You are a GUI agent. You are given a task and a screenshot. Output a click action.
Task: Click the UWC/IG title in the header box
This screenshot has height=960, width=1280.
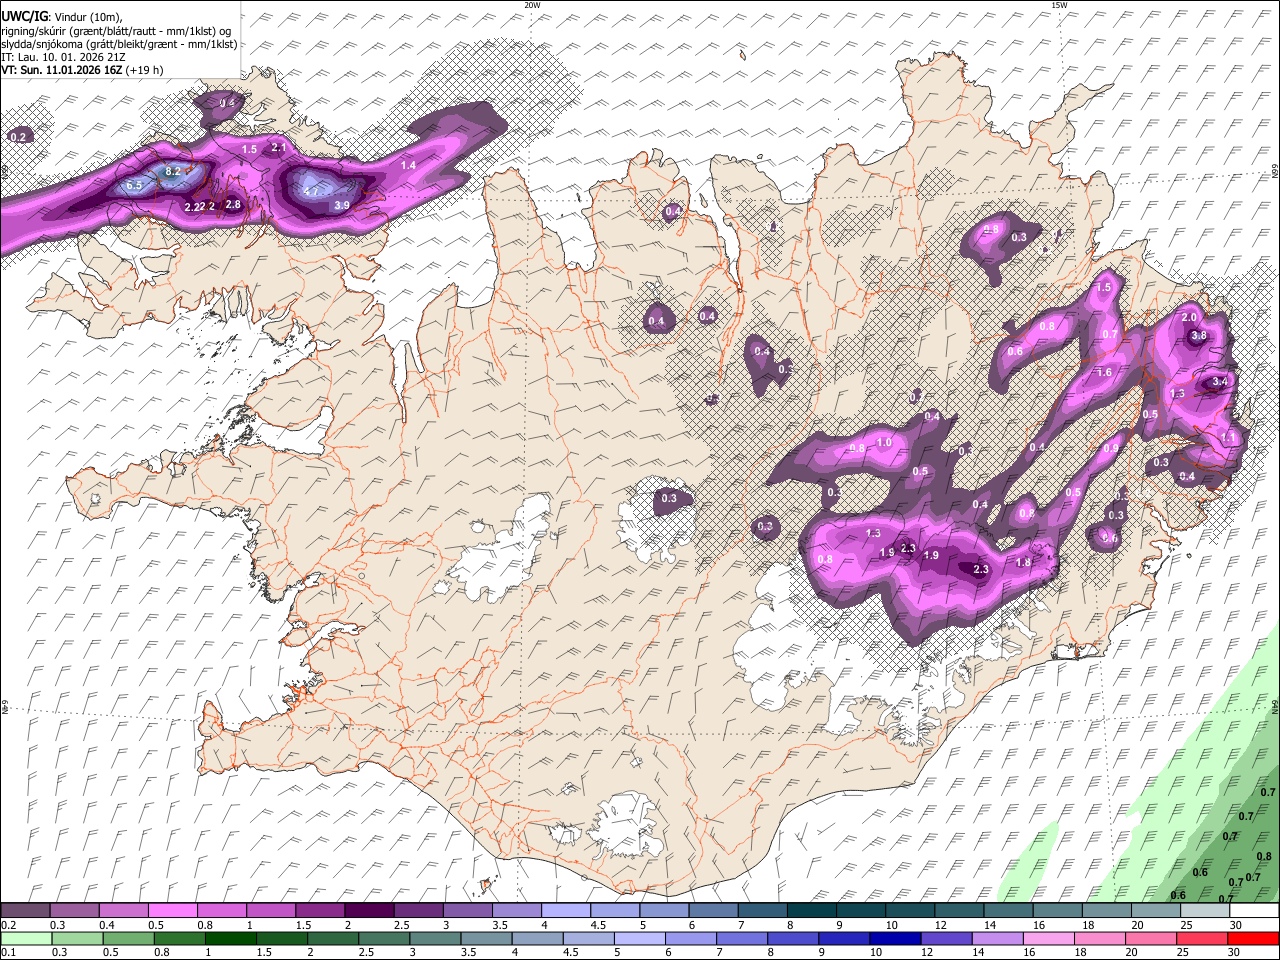[x=24, y=17]
